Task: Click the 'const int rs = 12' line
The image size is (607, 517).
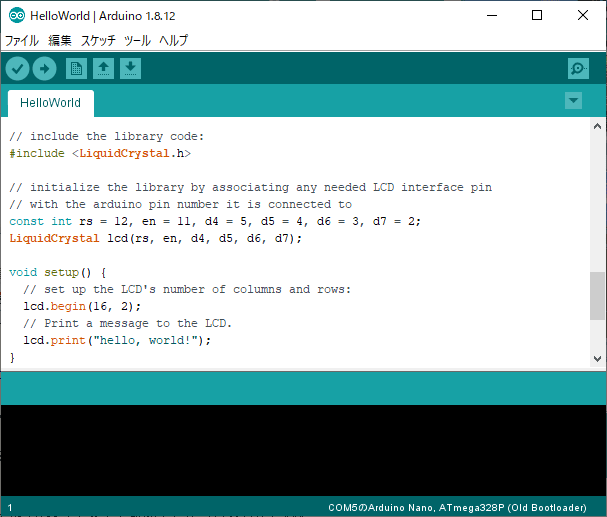Action: 215,222
